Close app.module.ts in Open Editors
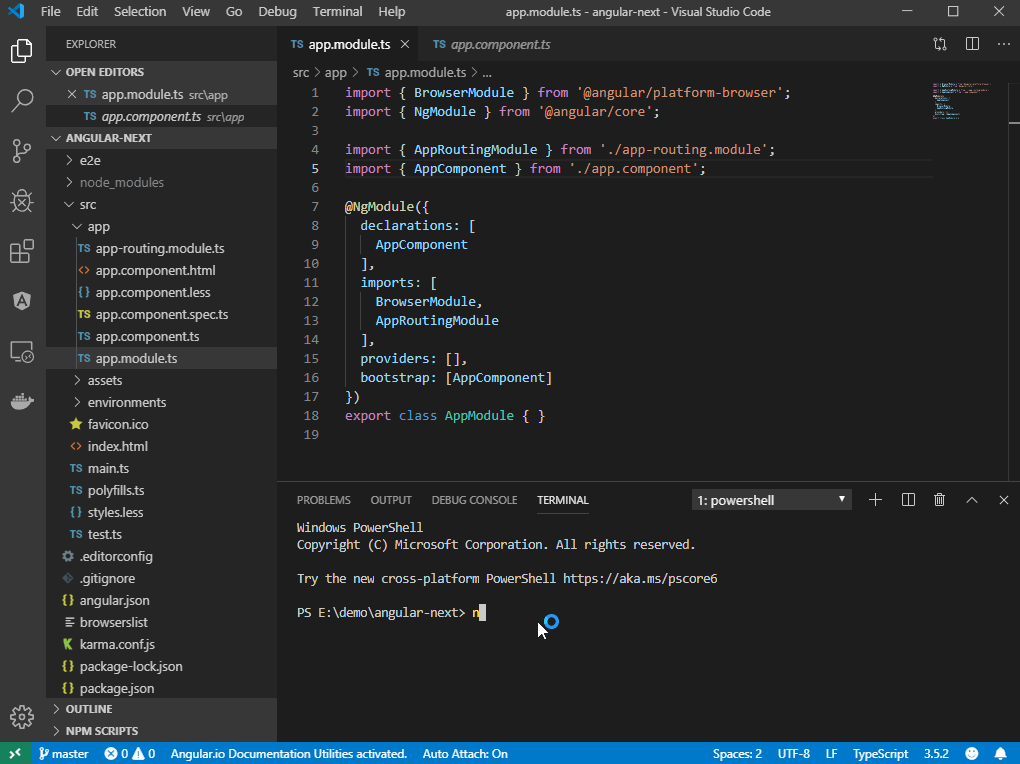 pos(72,94)
